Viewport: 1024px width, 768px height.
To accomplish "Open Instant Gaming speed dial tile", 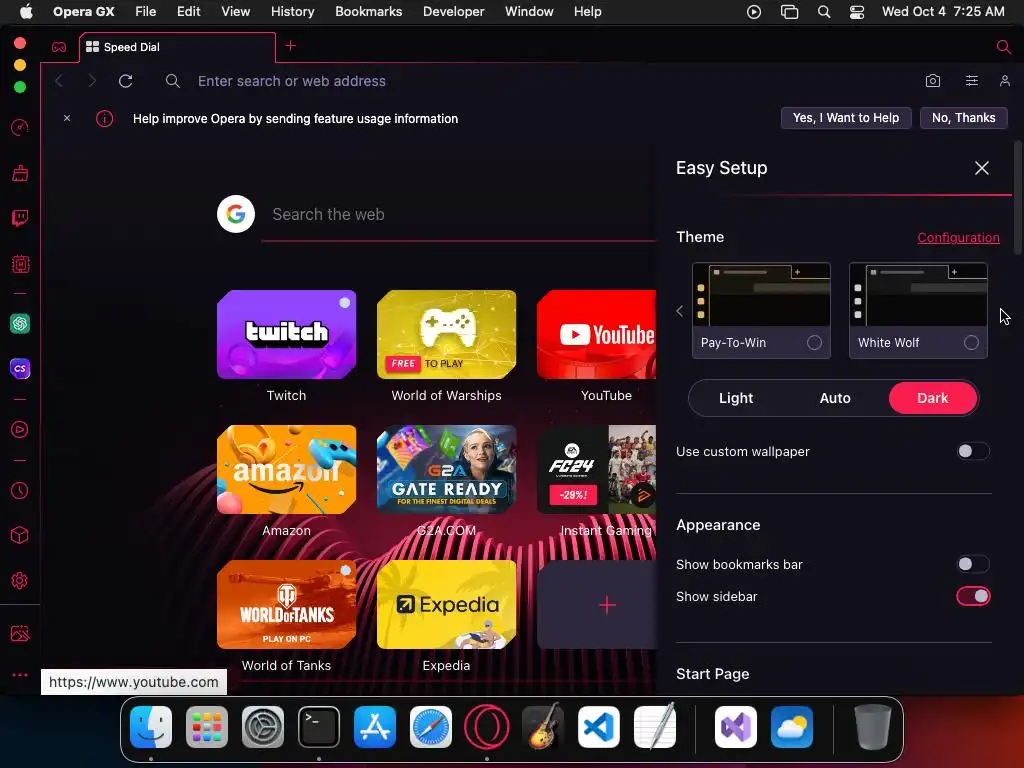I will pos(596,470).
